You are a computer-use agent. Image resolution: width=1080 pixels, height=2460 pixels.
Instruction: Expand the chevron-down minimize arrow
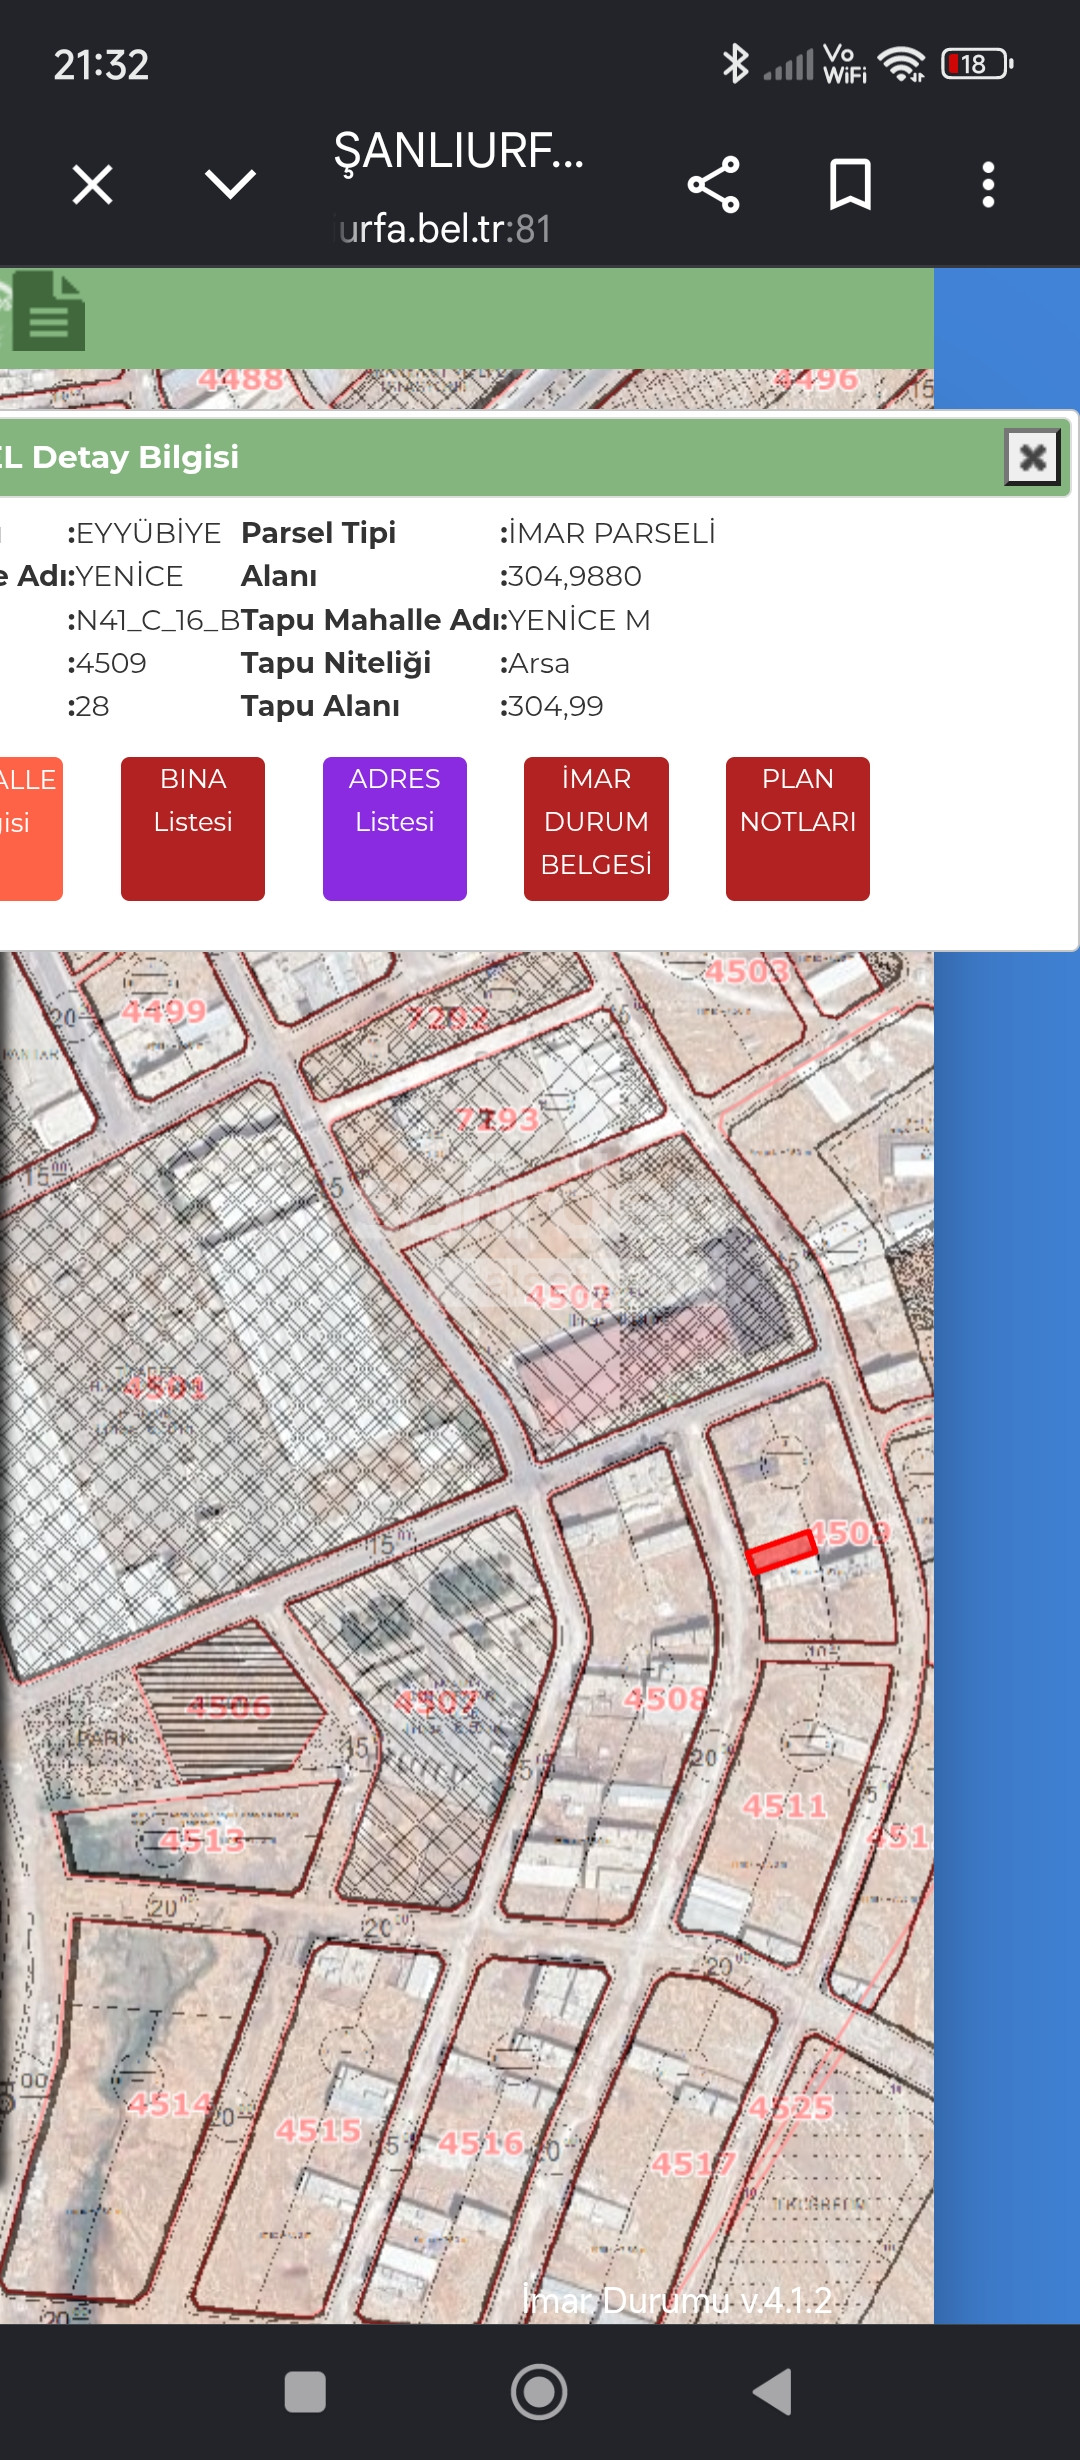click(x=230, y=184)
